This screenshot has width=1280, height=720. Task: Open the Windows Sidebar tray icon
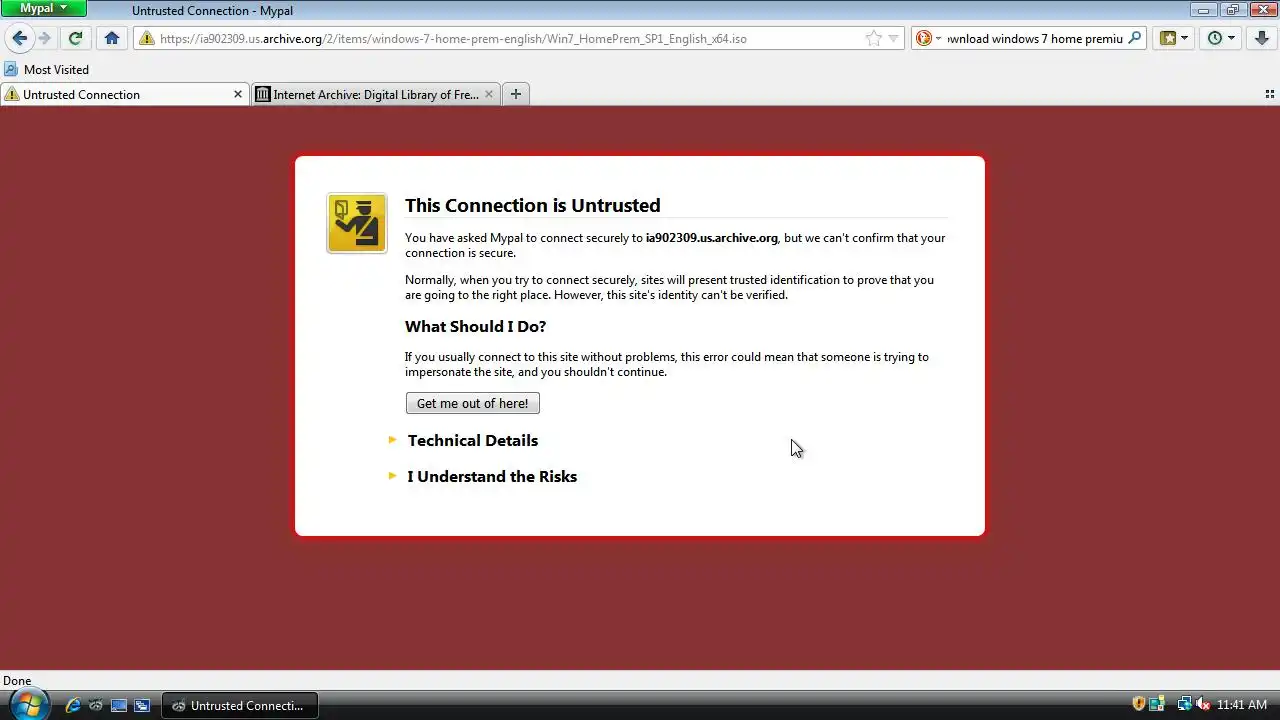1157,705
